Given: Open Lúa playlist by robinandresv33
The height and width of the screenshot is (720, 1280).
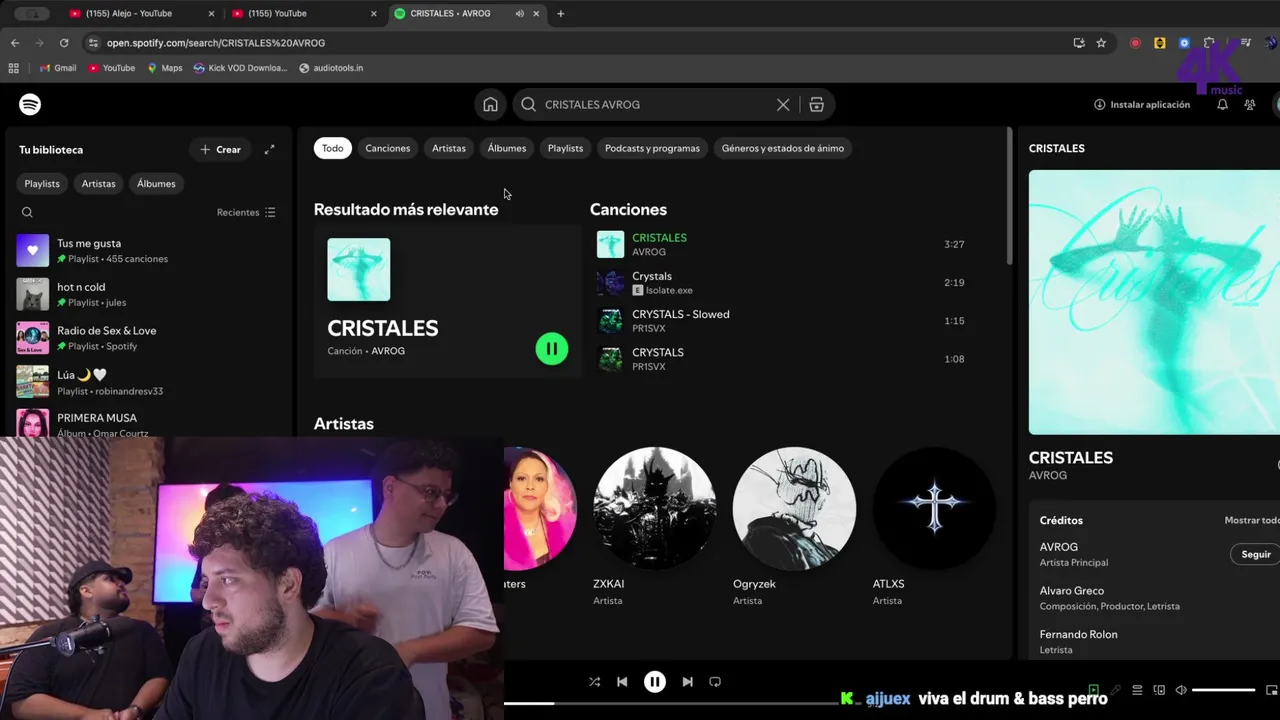Looking at the screenshot, I should tap(147, 382).
